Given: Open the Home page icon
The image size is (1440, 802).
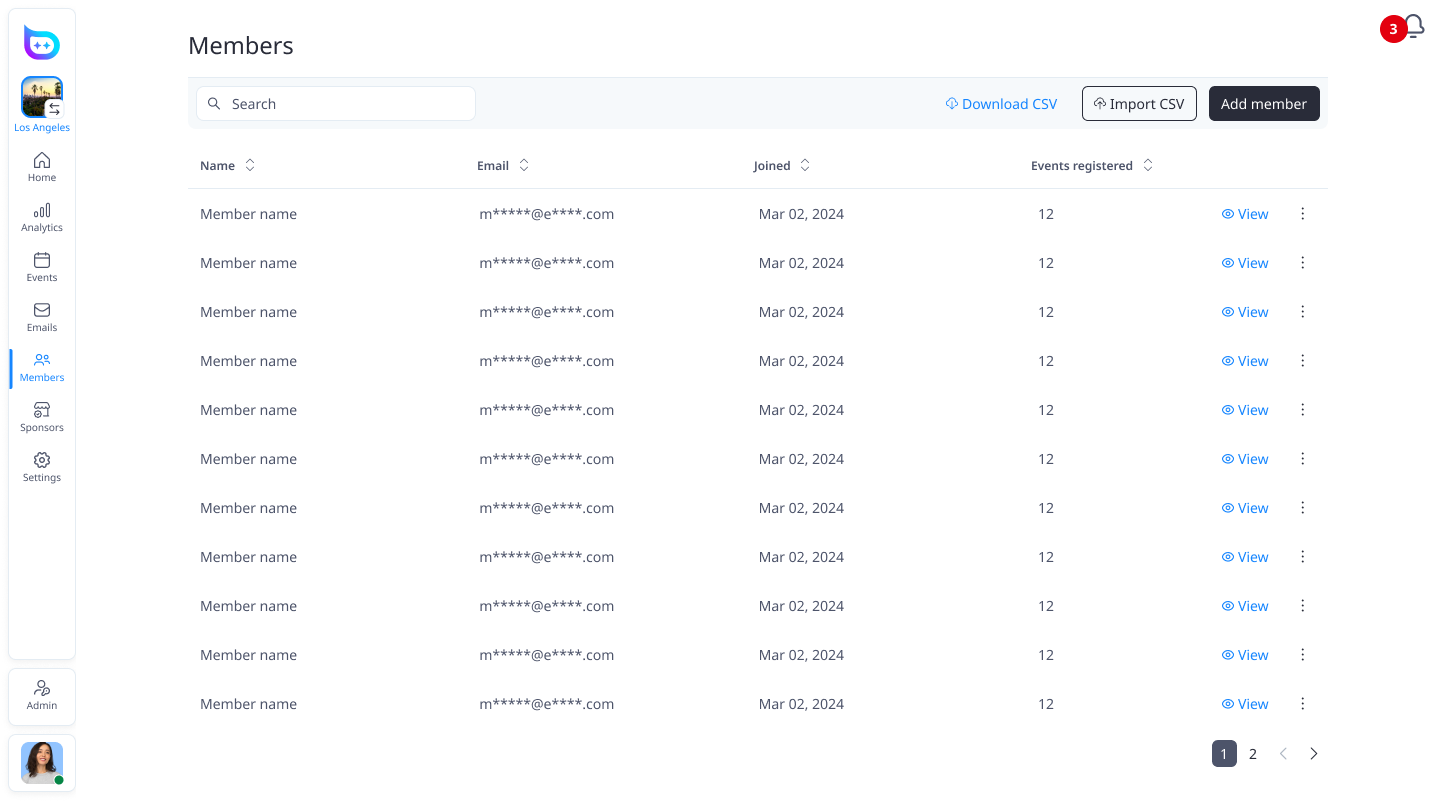Looking at the screenshot, I should tap(42, 167).
